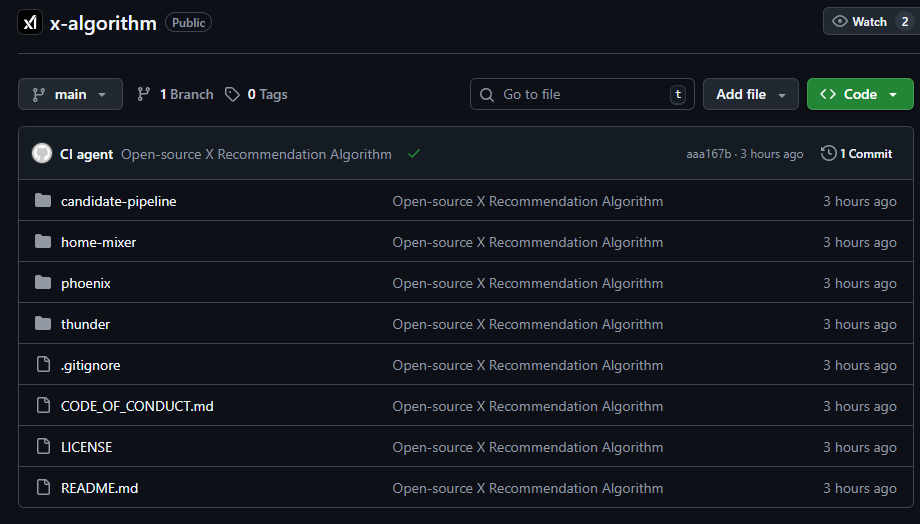920x524 pixels.
Task: Open the candidate-pipeline folder
Action: click(119, 201)
